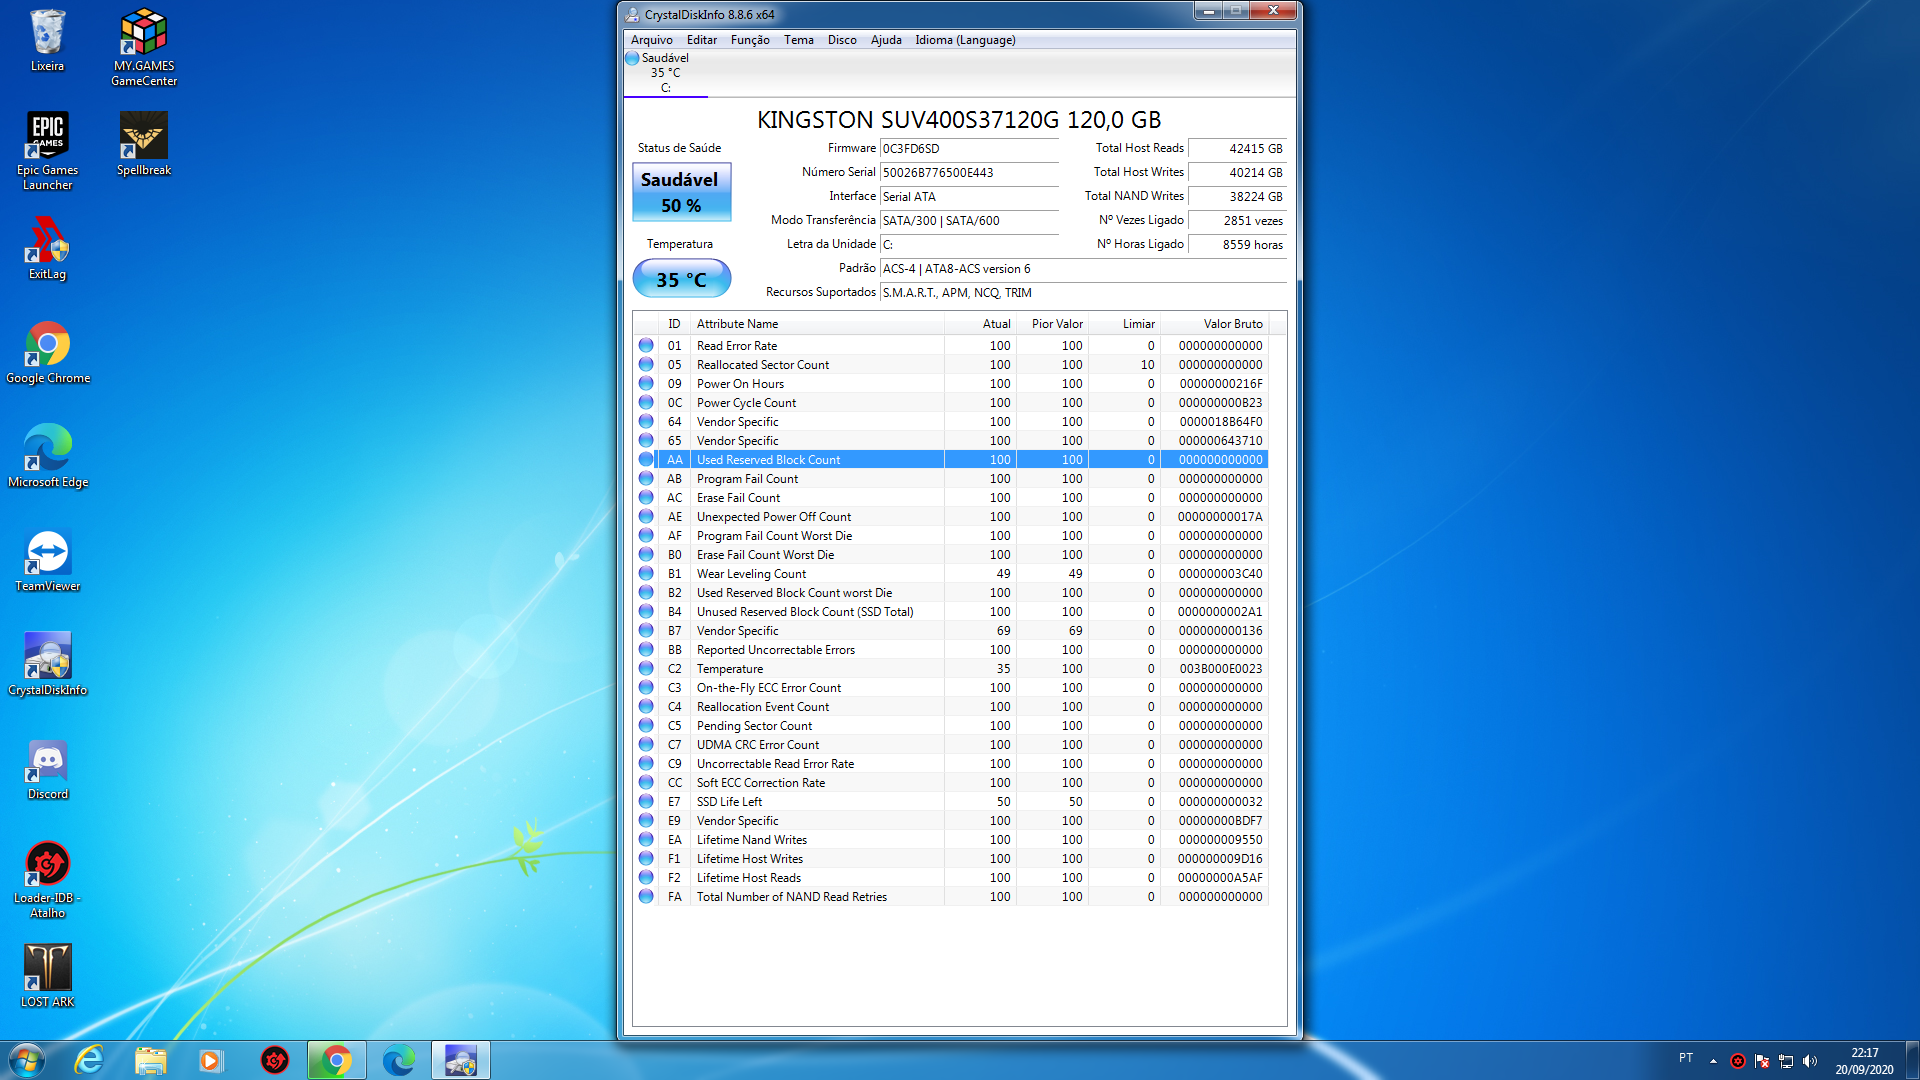Open Google Chrome desktop icon

47,353
